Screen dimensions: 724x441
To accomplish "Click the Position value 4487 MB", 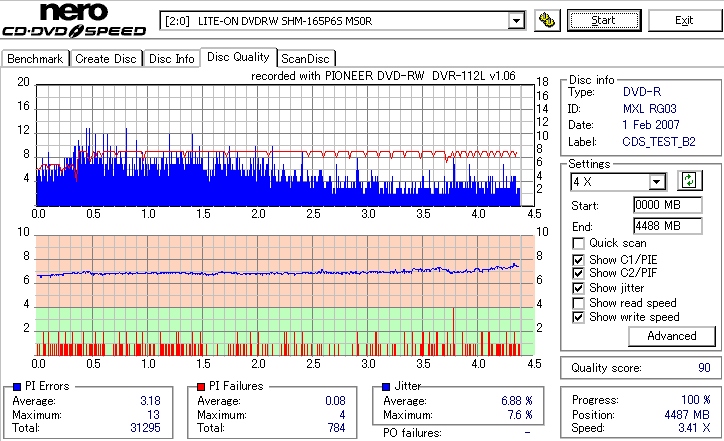I will pyautogui.click(x=686, y=415).
